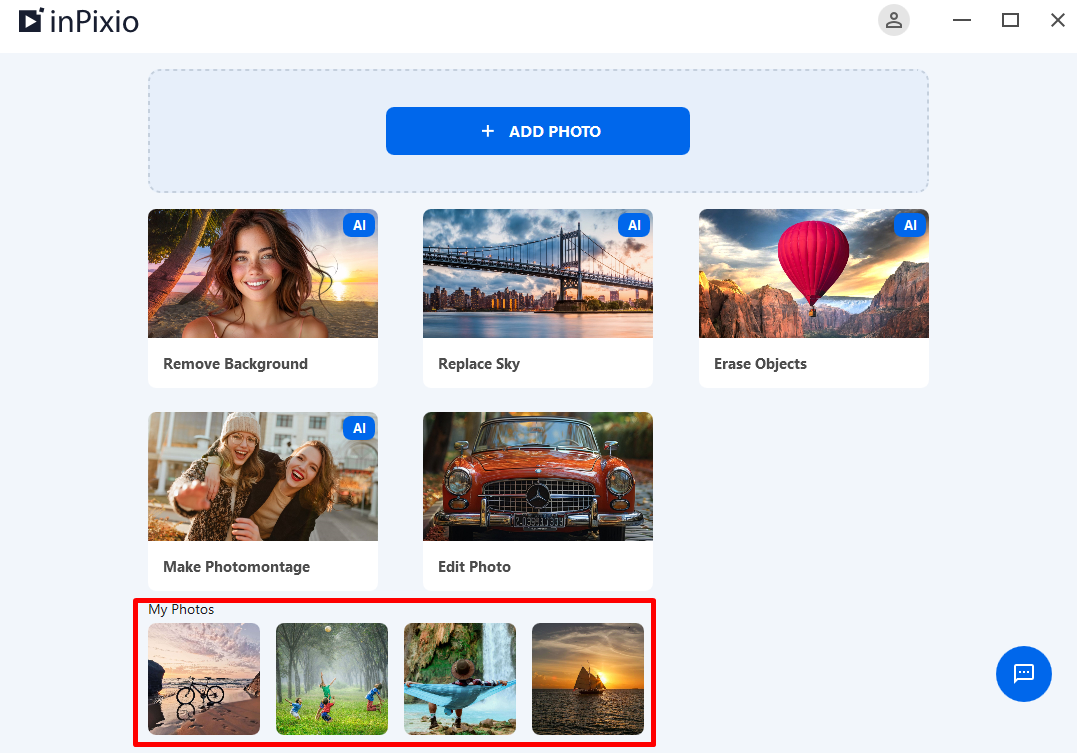
Task: Click the Remove Background label
Action: 236,363
